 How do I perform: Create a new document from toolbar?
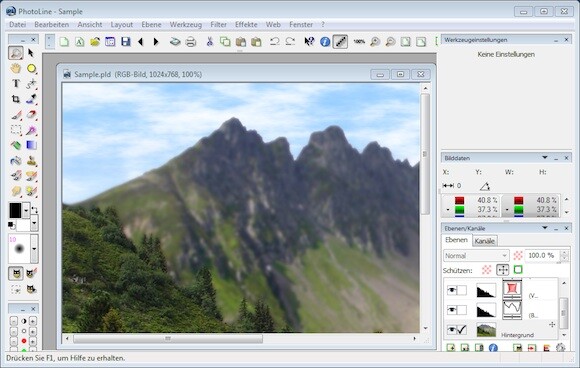64,41
